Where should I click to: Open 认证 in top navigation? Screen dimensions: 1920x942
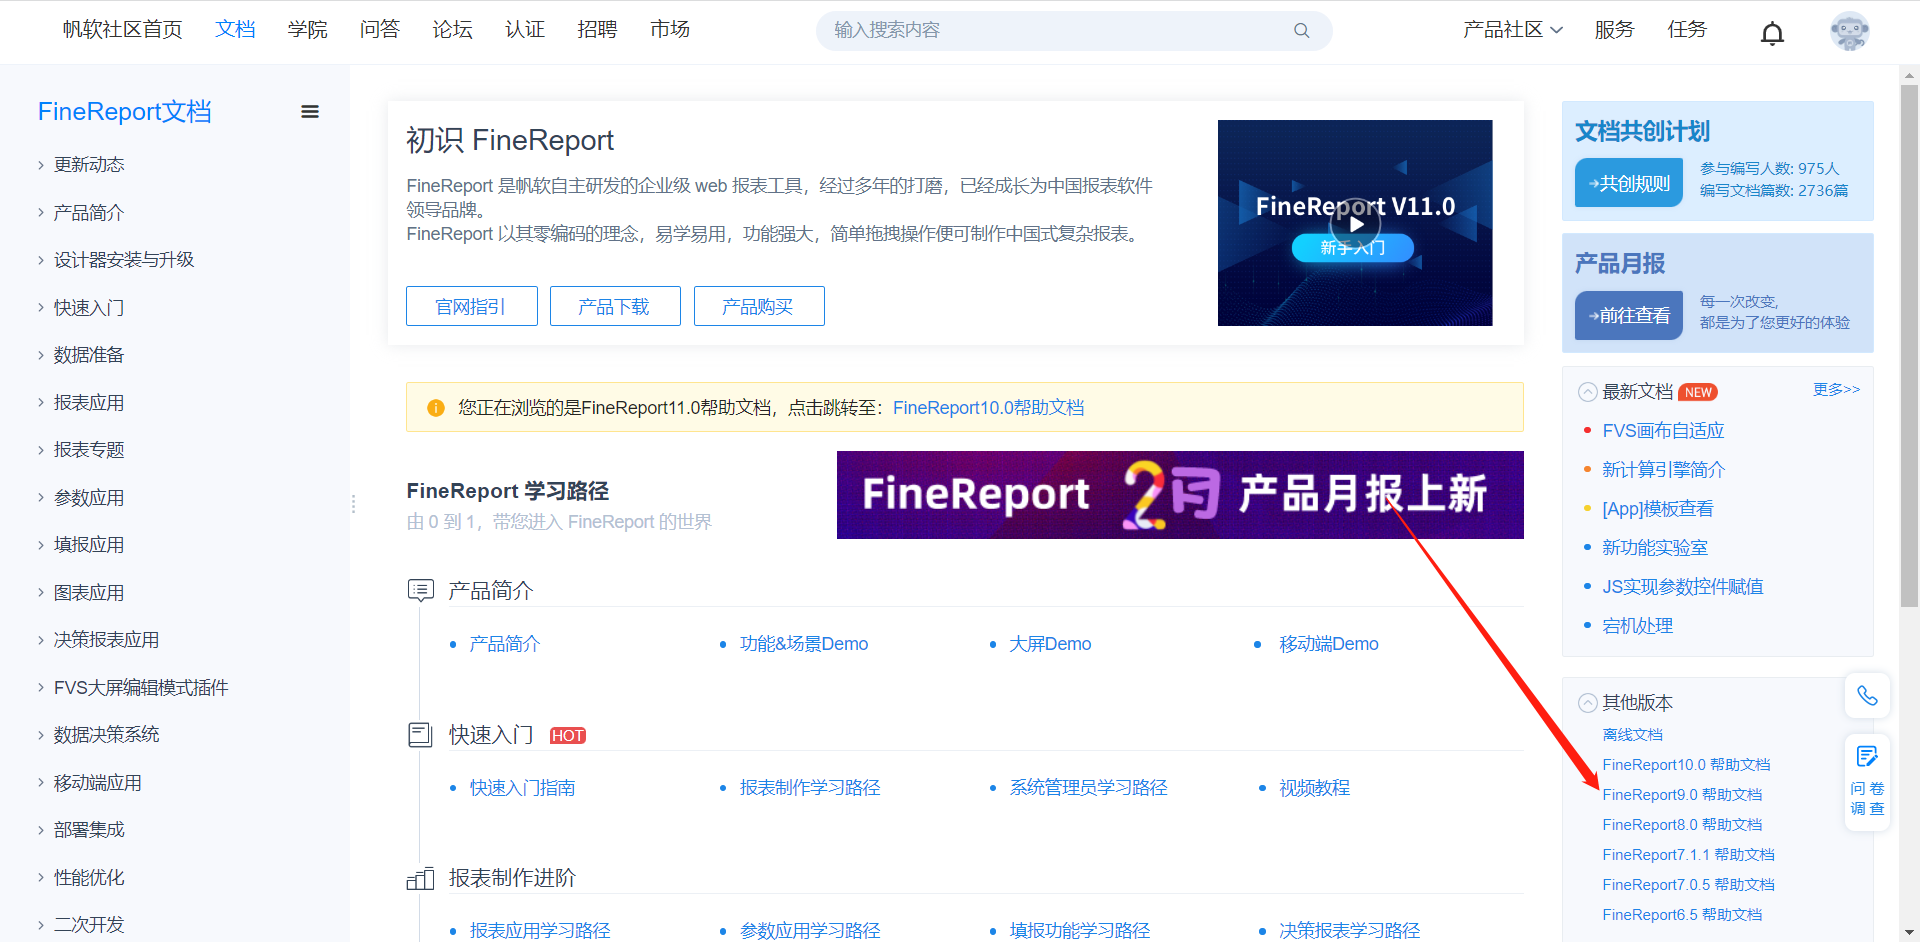525,30
